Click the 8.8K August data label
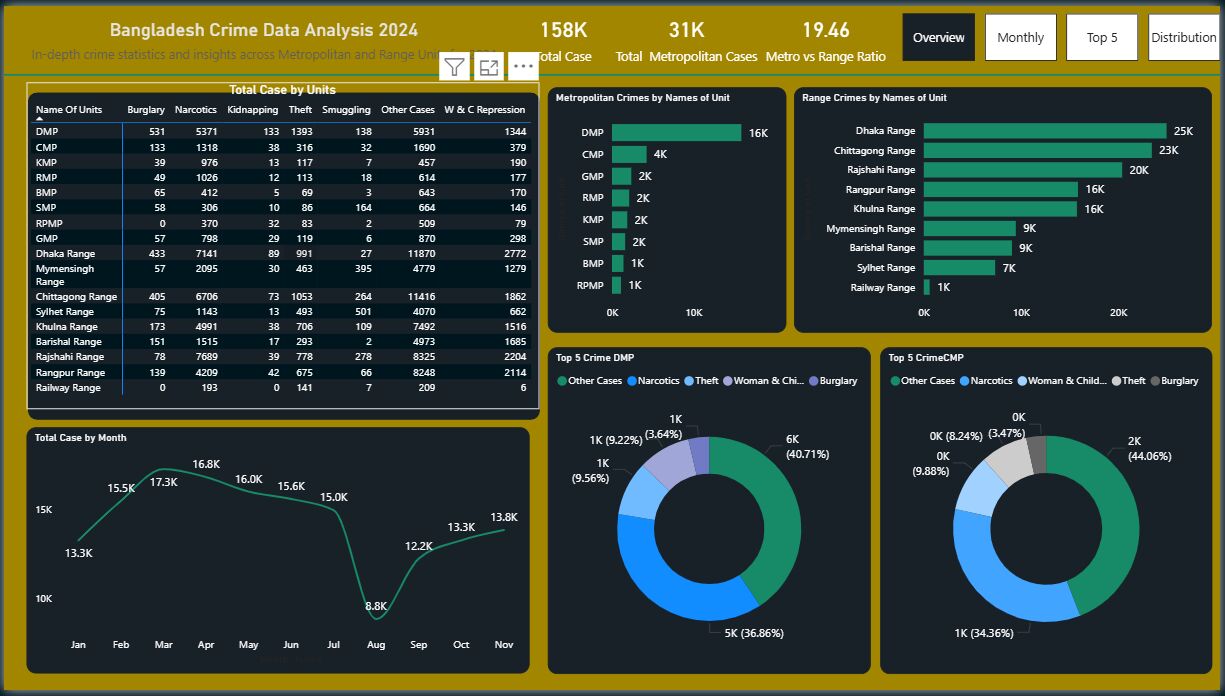1225x696 pixels. [376, 606]
